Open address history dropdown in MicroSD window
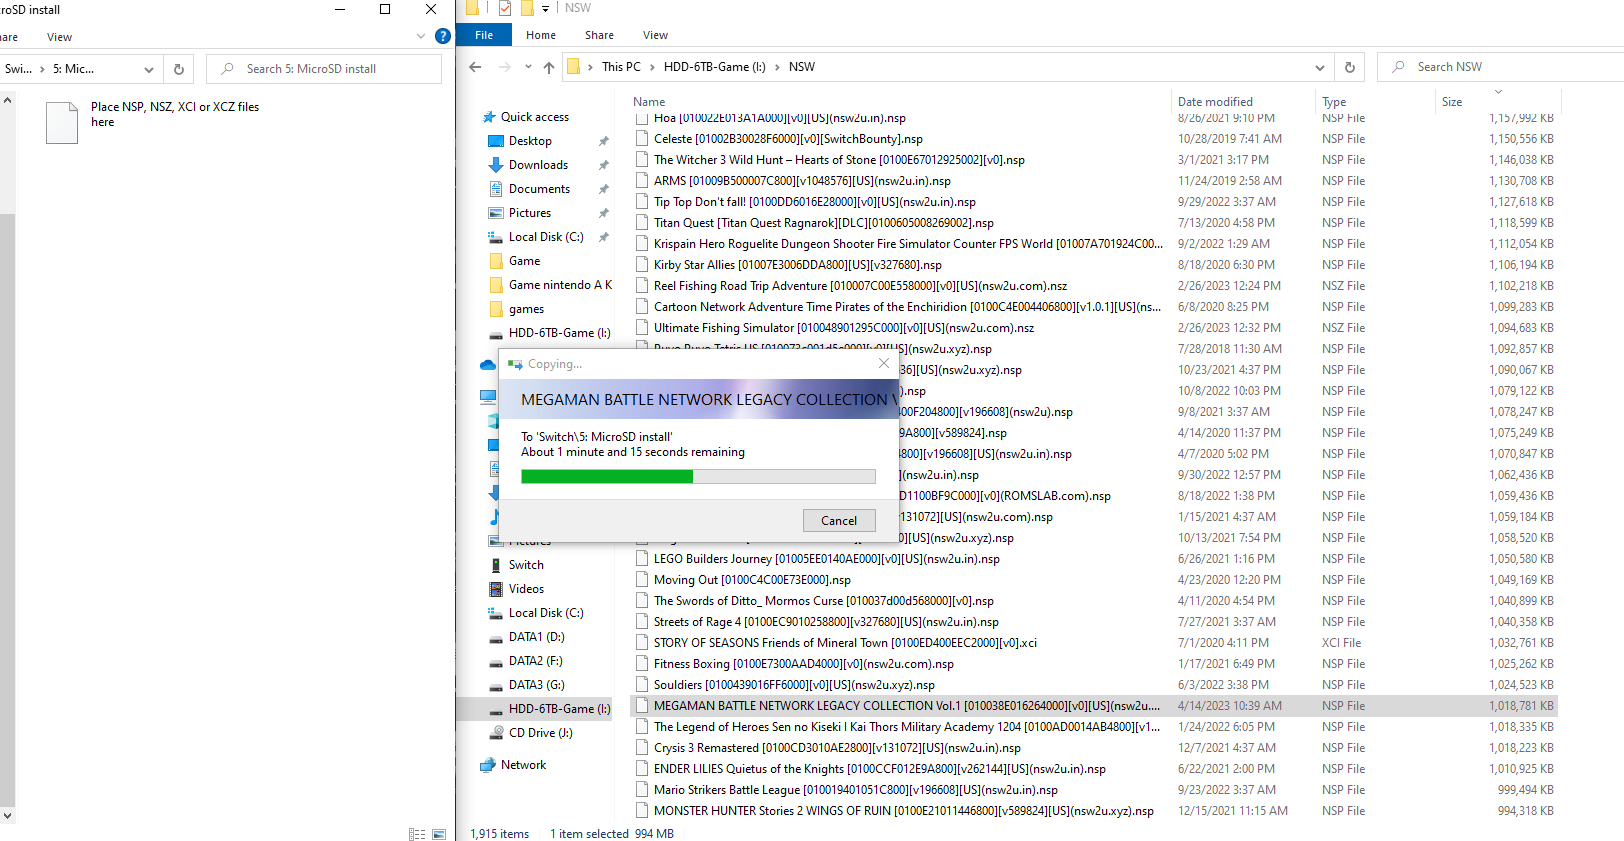Viewport: 1624px width, 841px height. pos(149,69)
